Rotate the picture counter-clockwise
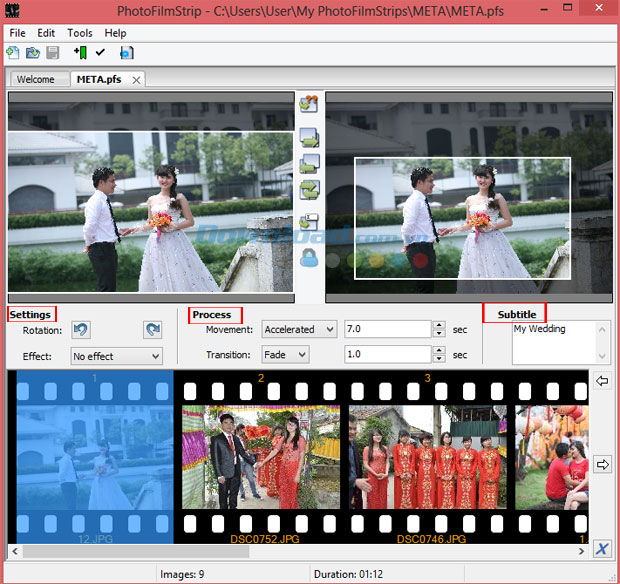This screenshot has height=584, width=620. coord(81,329)
